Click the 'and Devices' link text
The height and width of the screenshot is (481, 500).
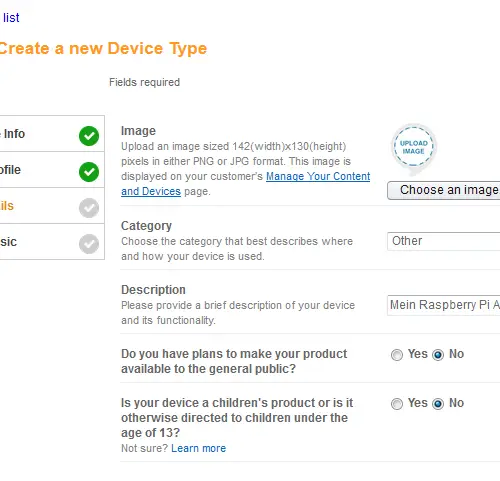click(x=151, y=191)
